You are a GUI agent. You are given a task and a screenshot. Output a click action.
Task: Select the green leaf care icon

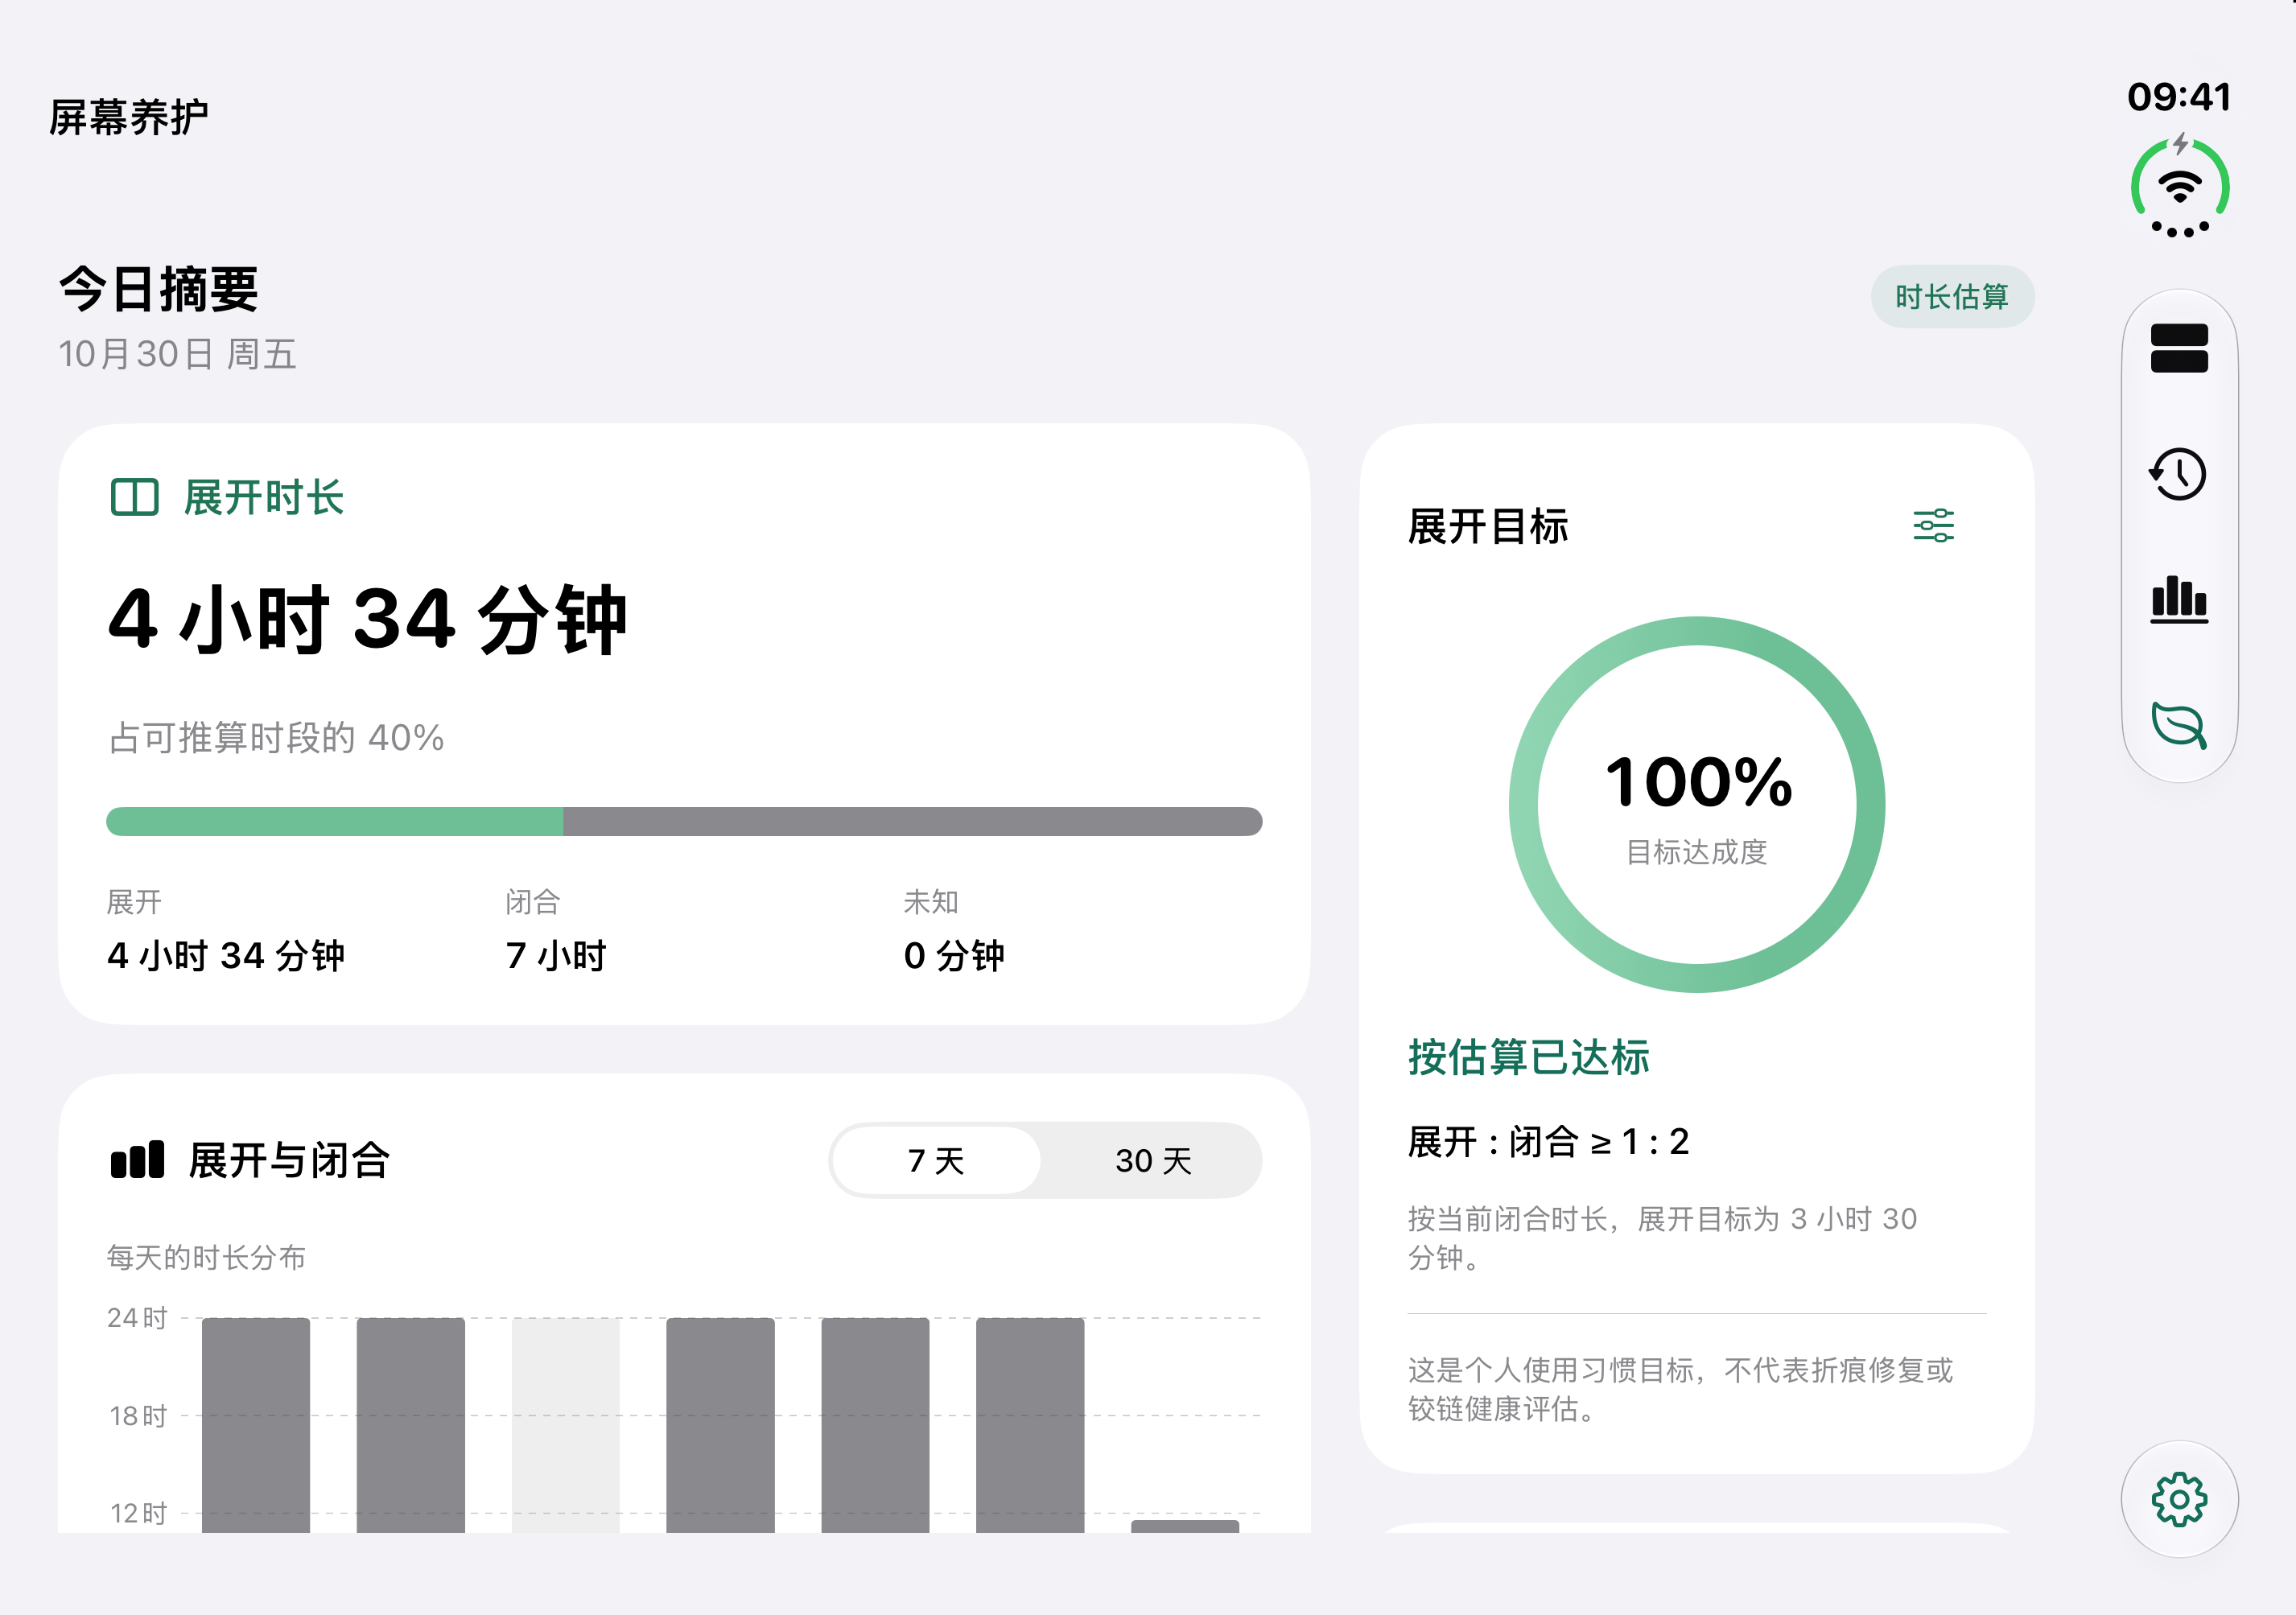tap(2179, 725)
